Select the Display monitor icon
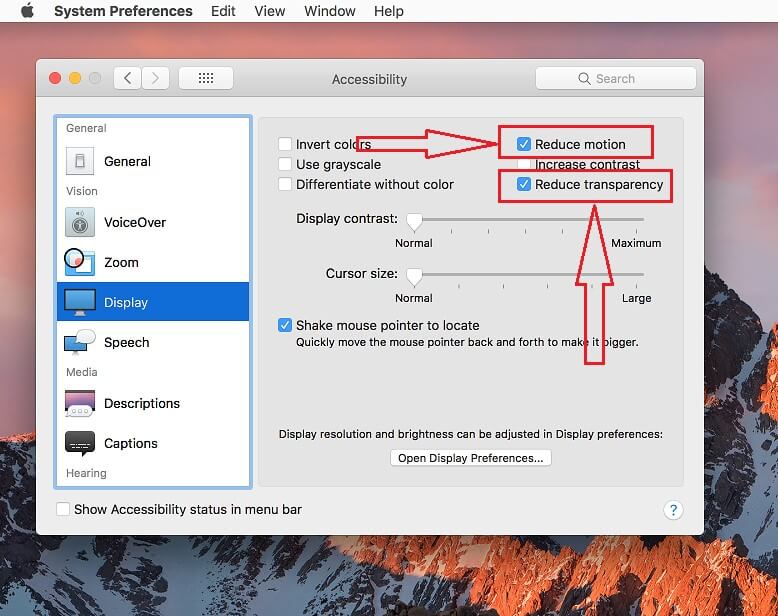The height and width of the screenshot is (616, 778). (x=80, y=302)
